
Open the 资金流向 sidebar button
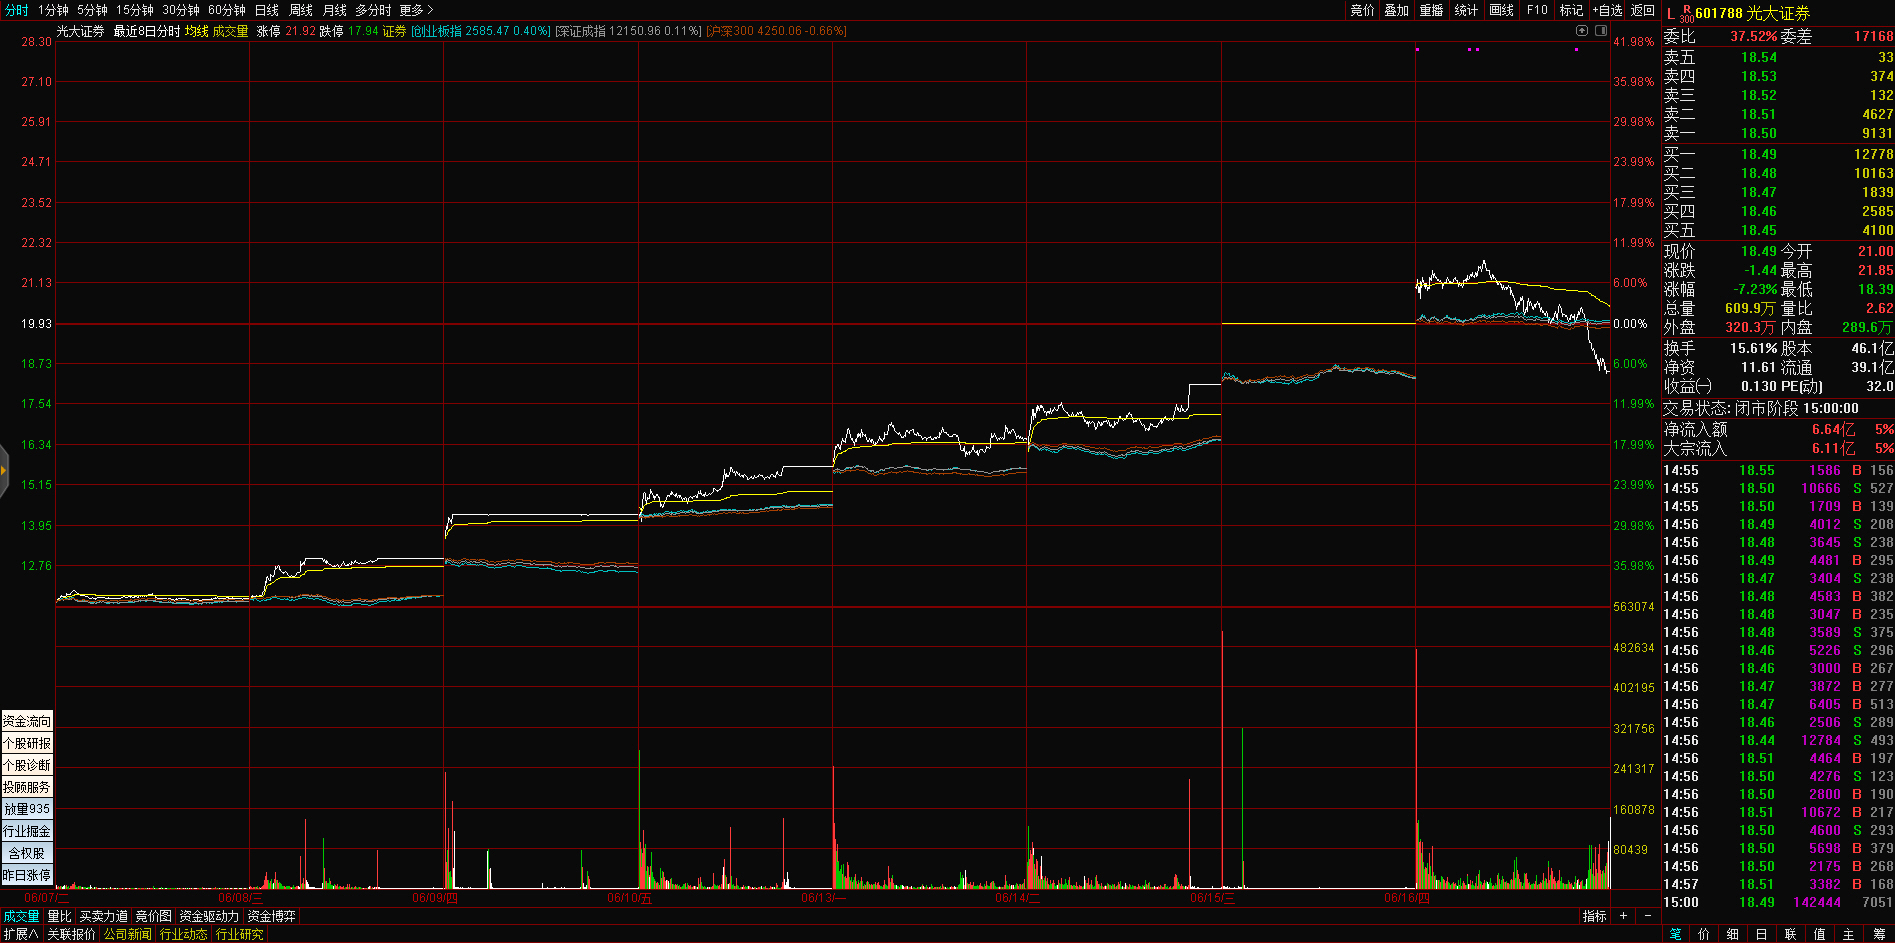(x=27, y=721)
